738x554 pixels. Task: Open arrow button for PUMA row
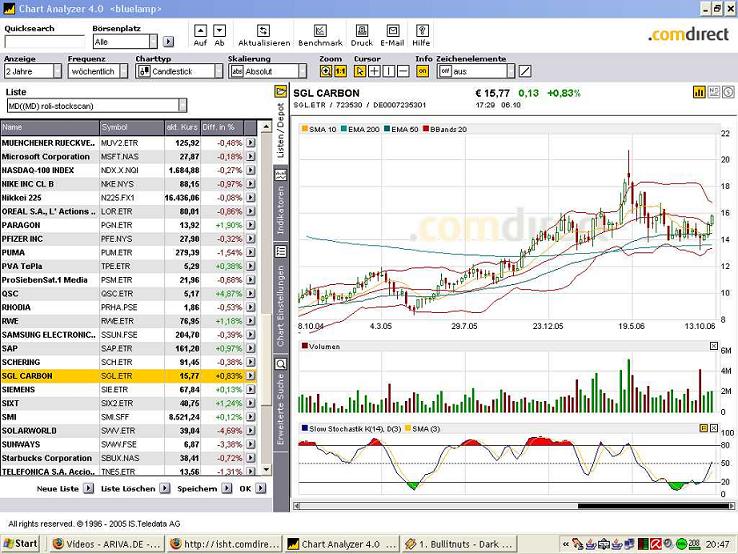click(x=251, y=252)
